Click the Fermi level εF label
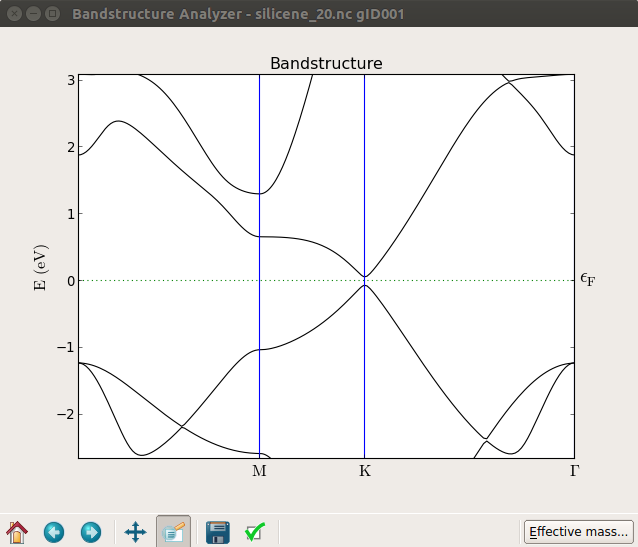This screenshot has width=638, height=547. pos(588,280)
